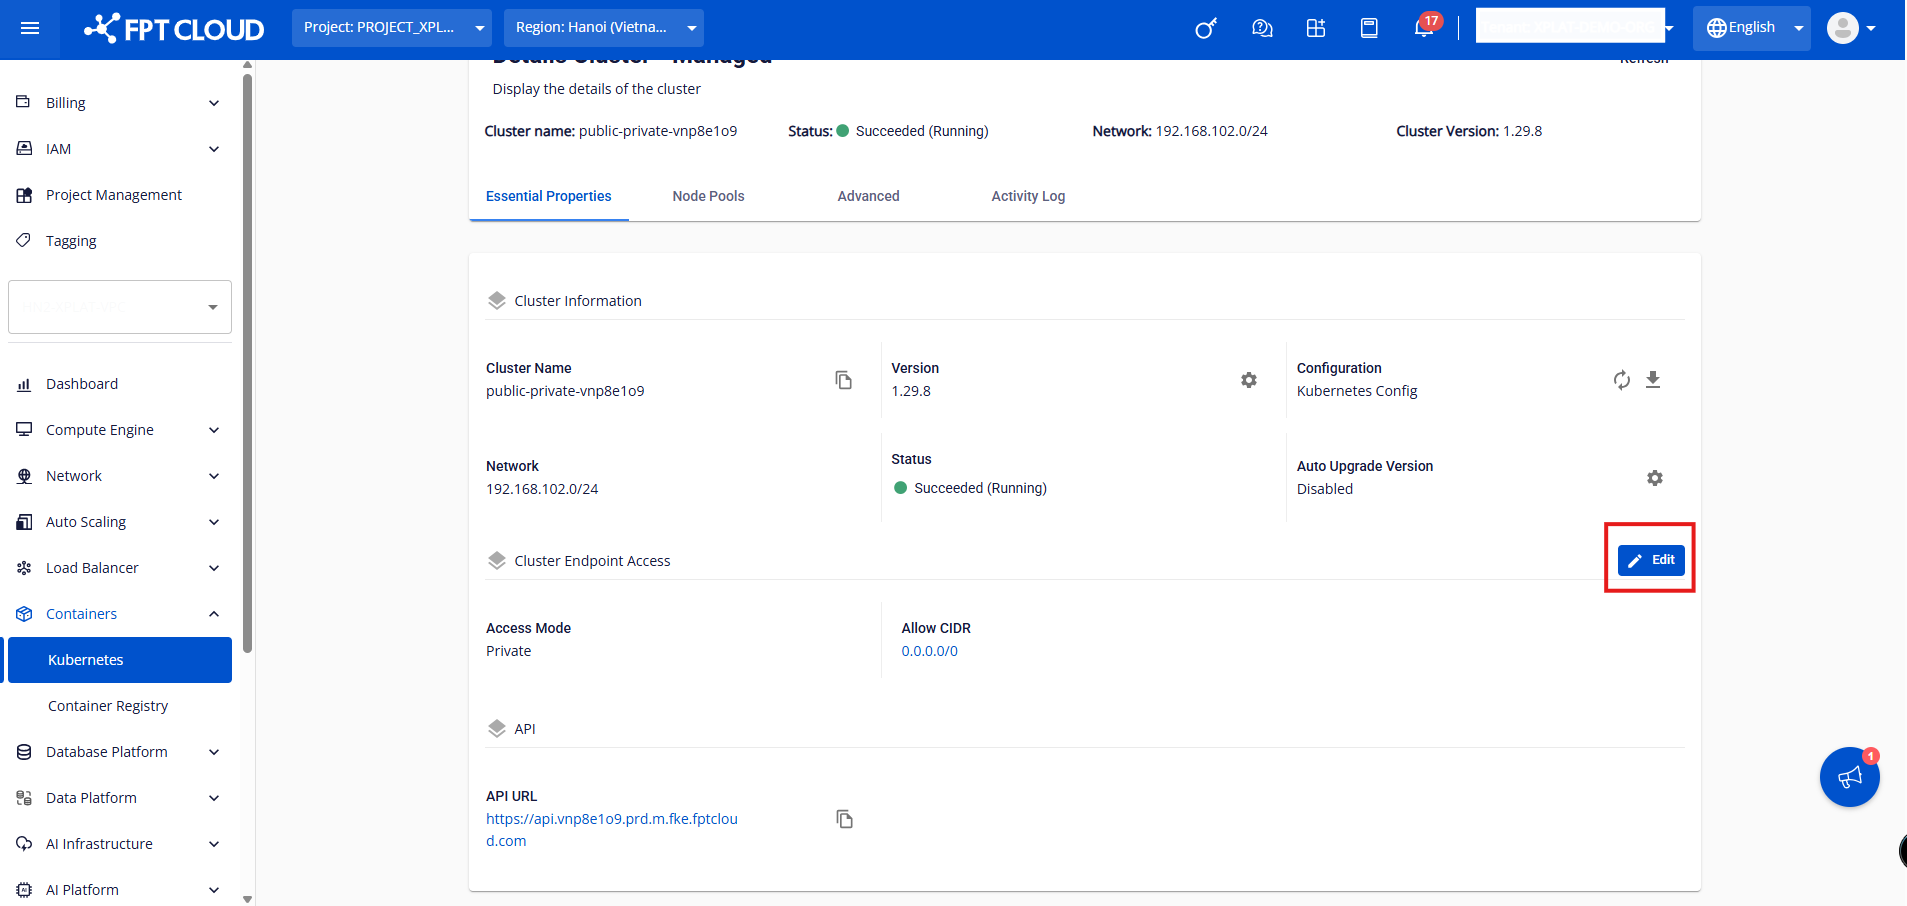Open Auto Upgrade Version settings gear
1907x906 pixels.
tap(1654, 478)
